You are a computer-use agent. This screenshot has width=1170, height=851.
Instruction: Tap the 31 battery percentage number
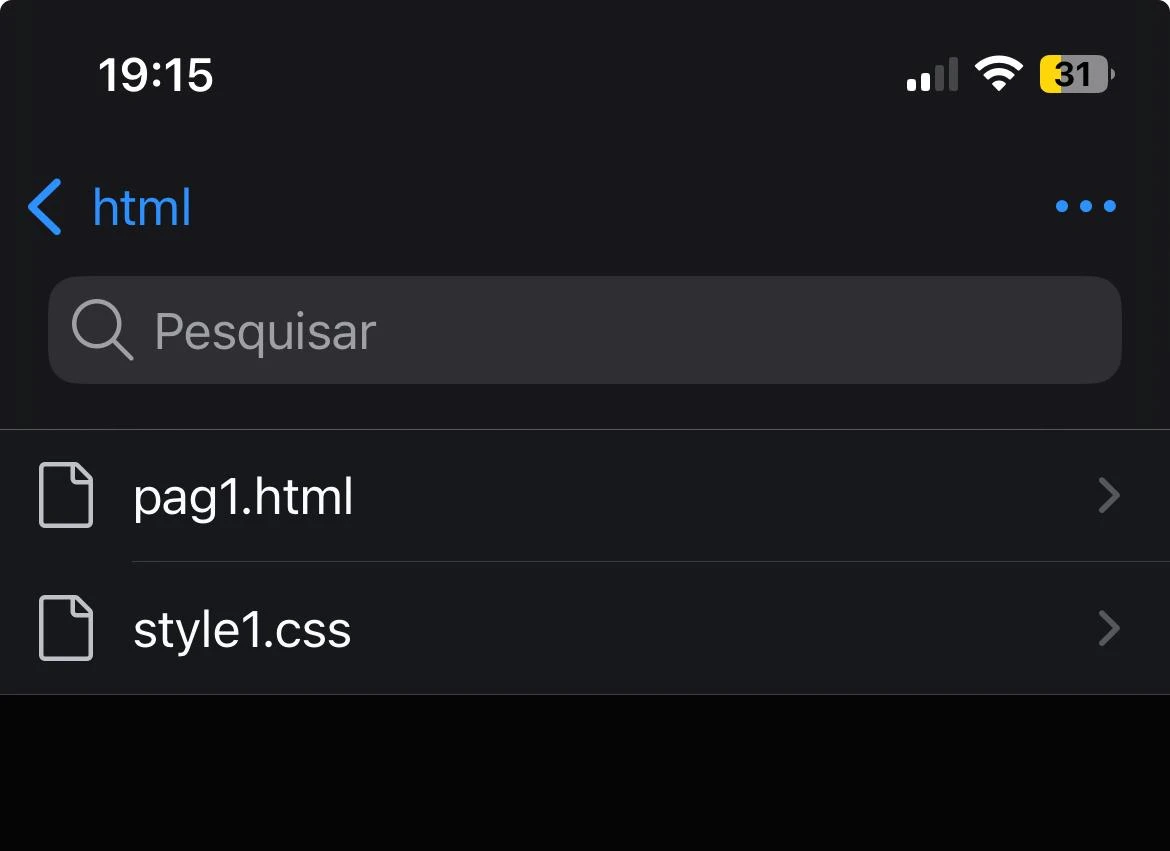1073,75
